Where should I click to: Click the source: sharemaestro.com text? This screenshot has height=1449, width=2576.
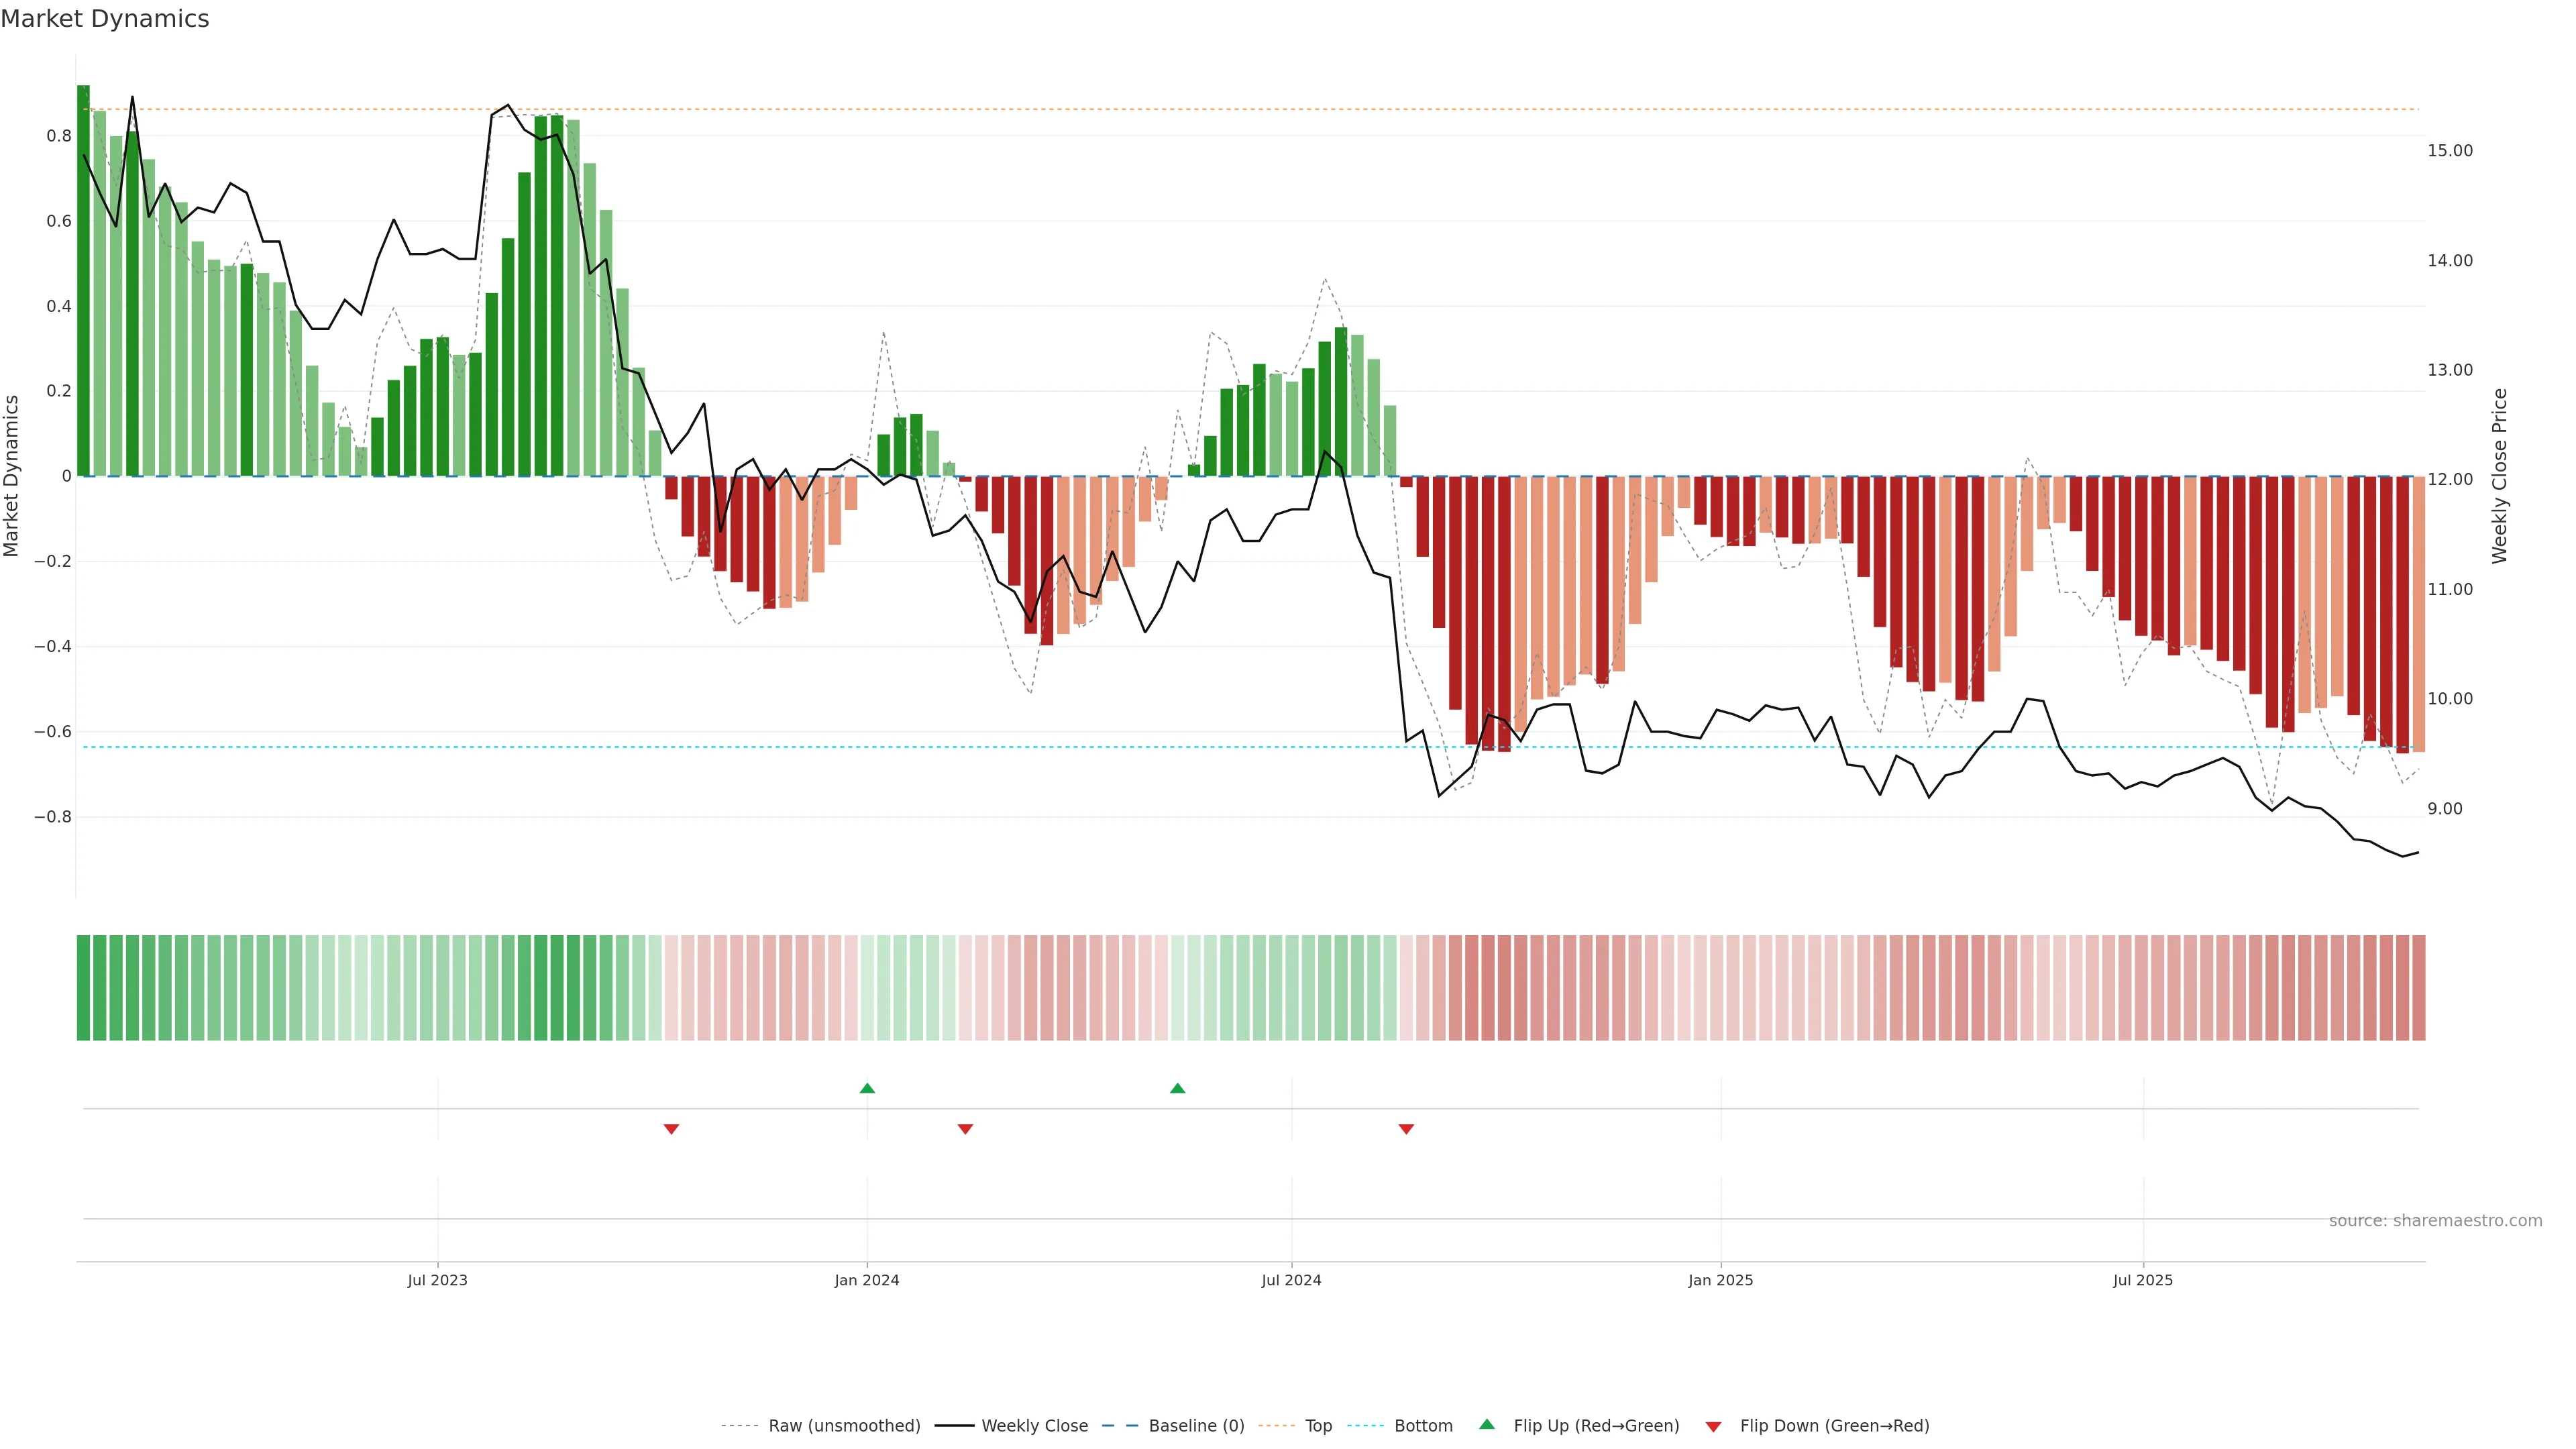coord(2435,1220)
